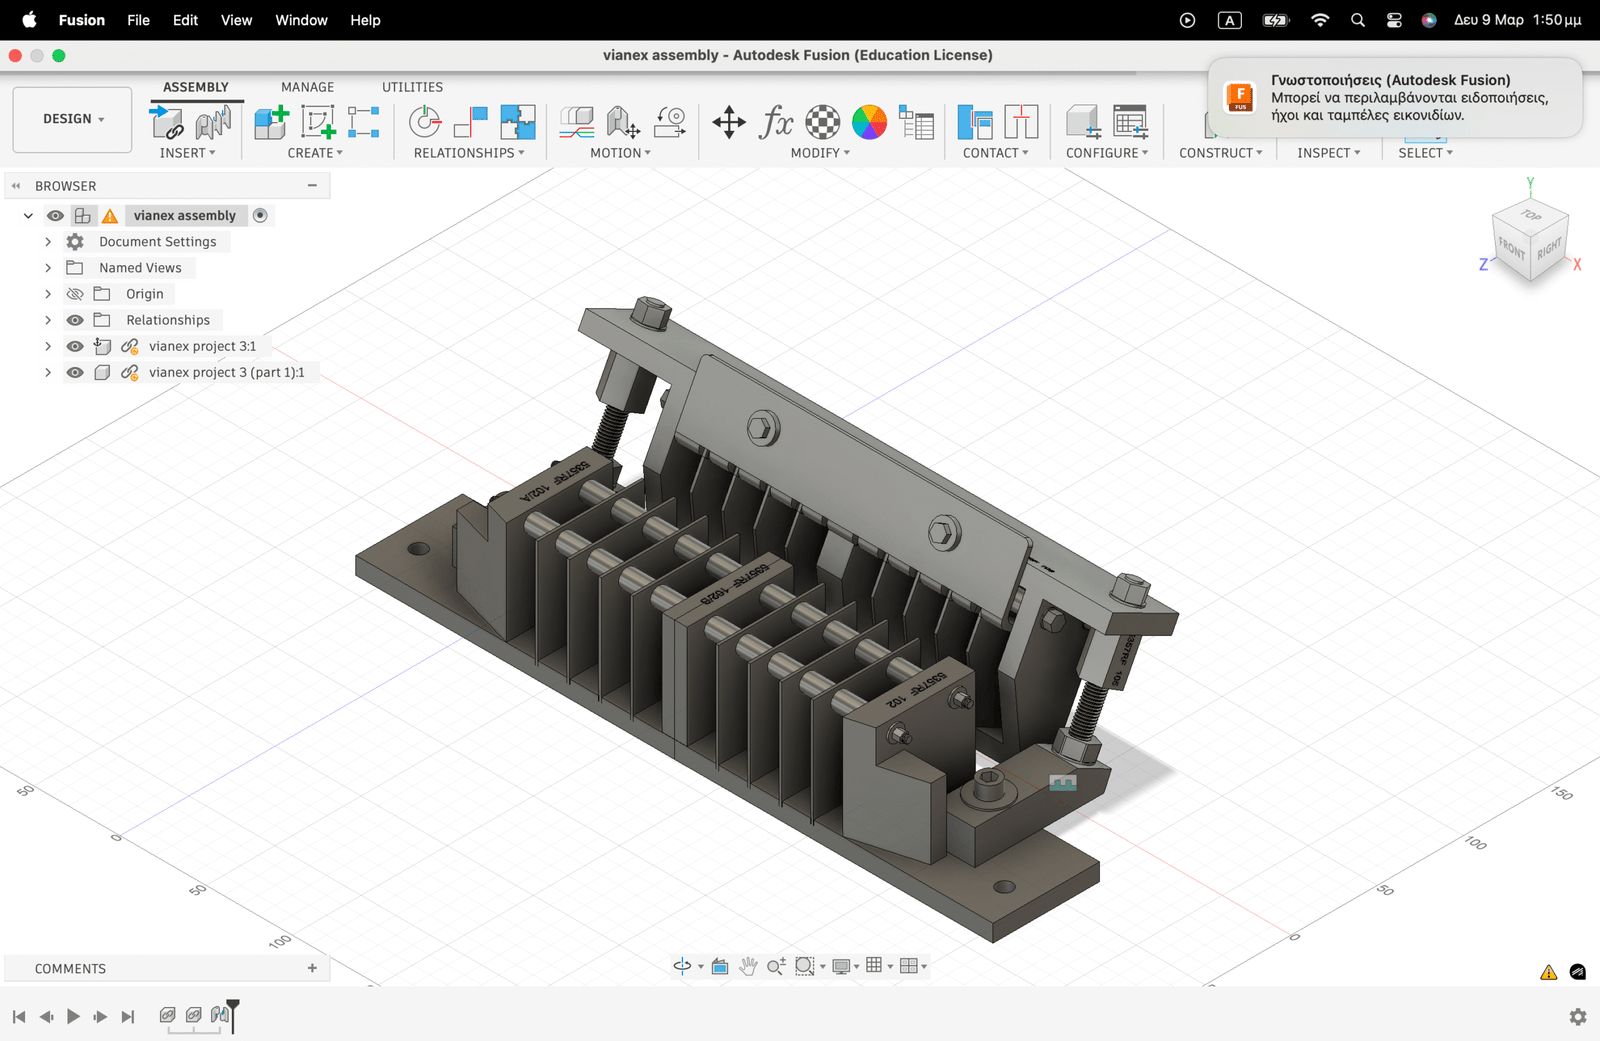Select the ASSEMBLY tab
This screenshot has width=1600, height=1041.
coord(196,87)
